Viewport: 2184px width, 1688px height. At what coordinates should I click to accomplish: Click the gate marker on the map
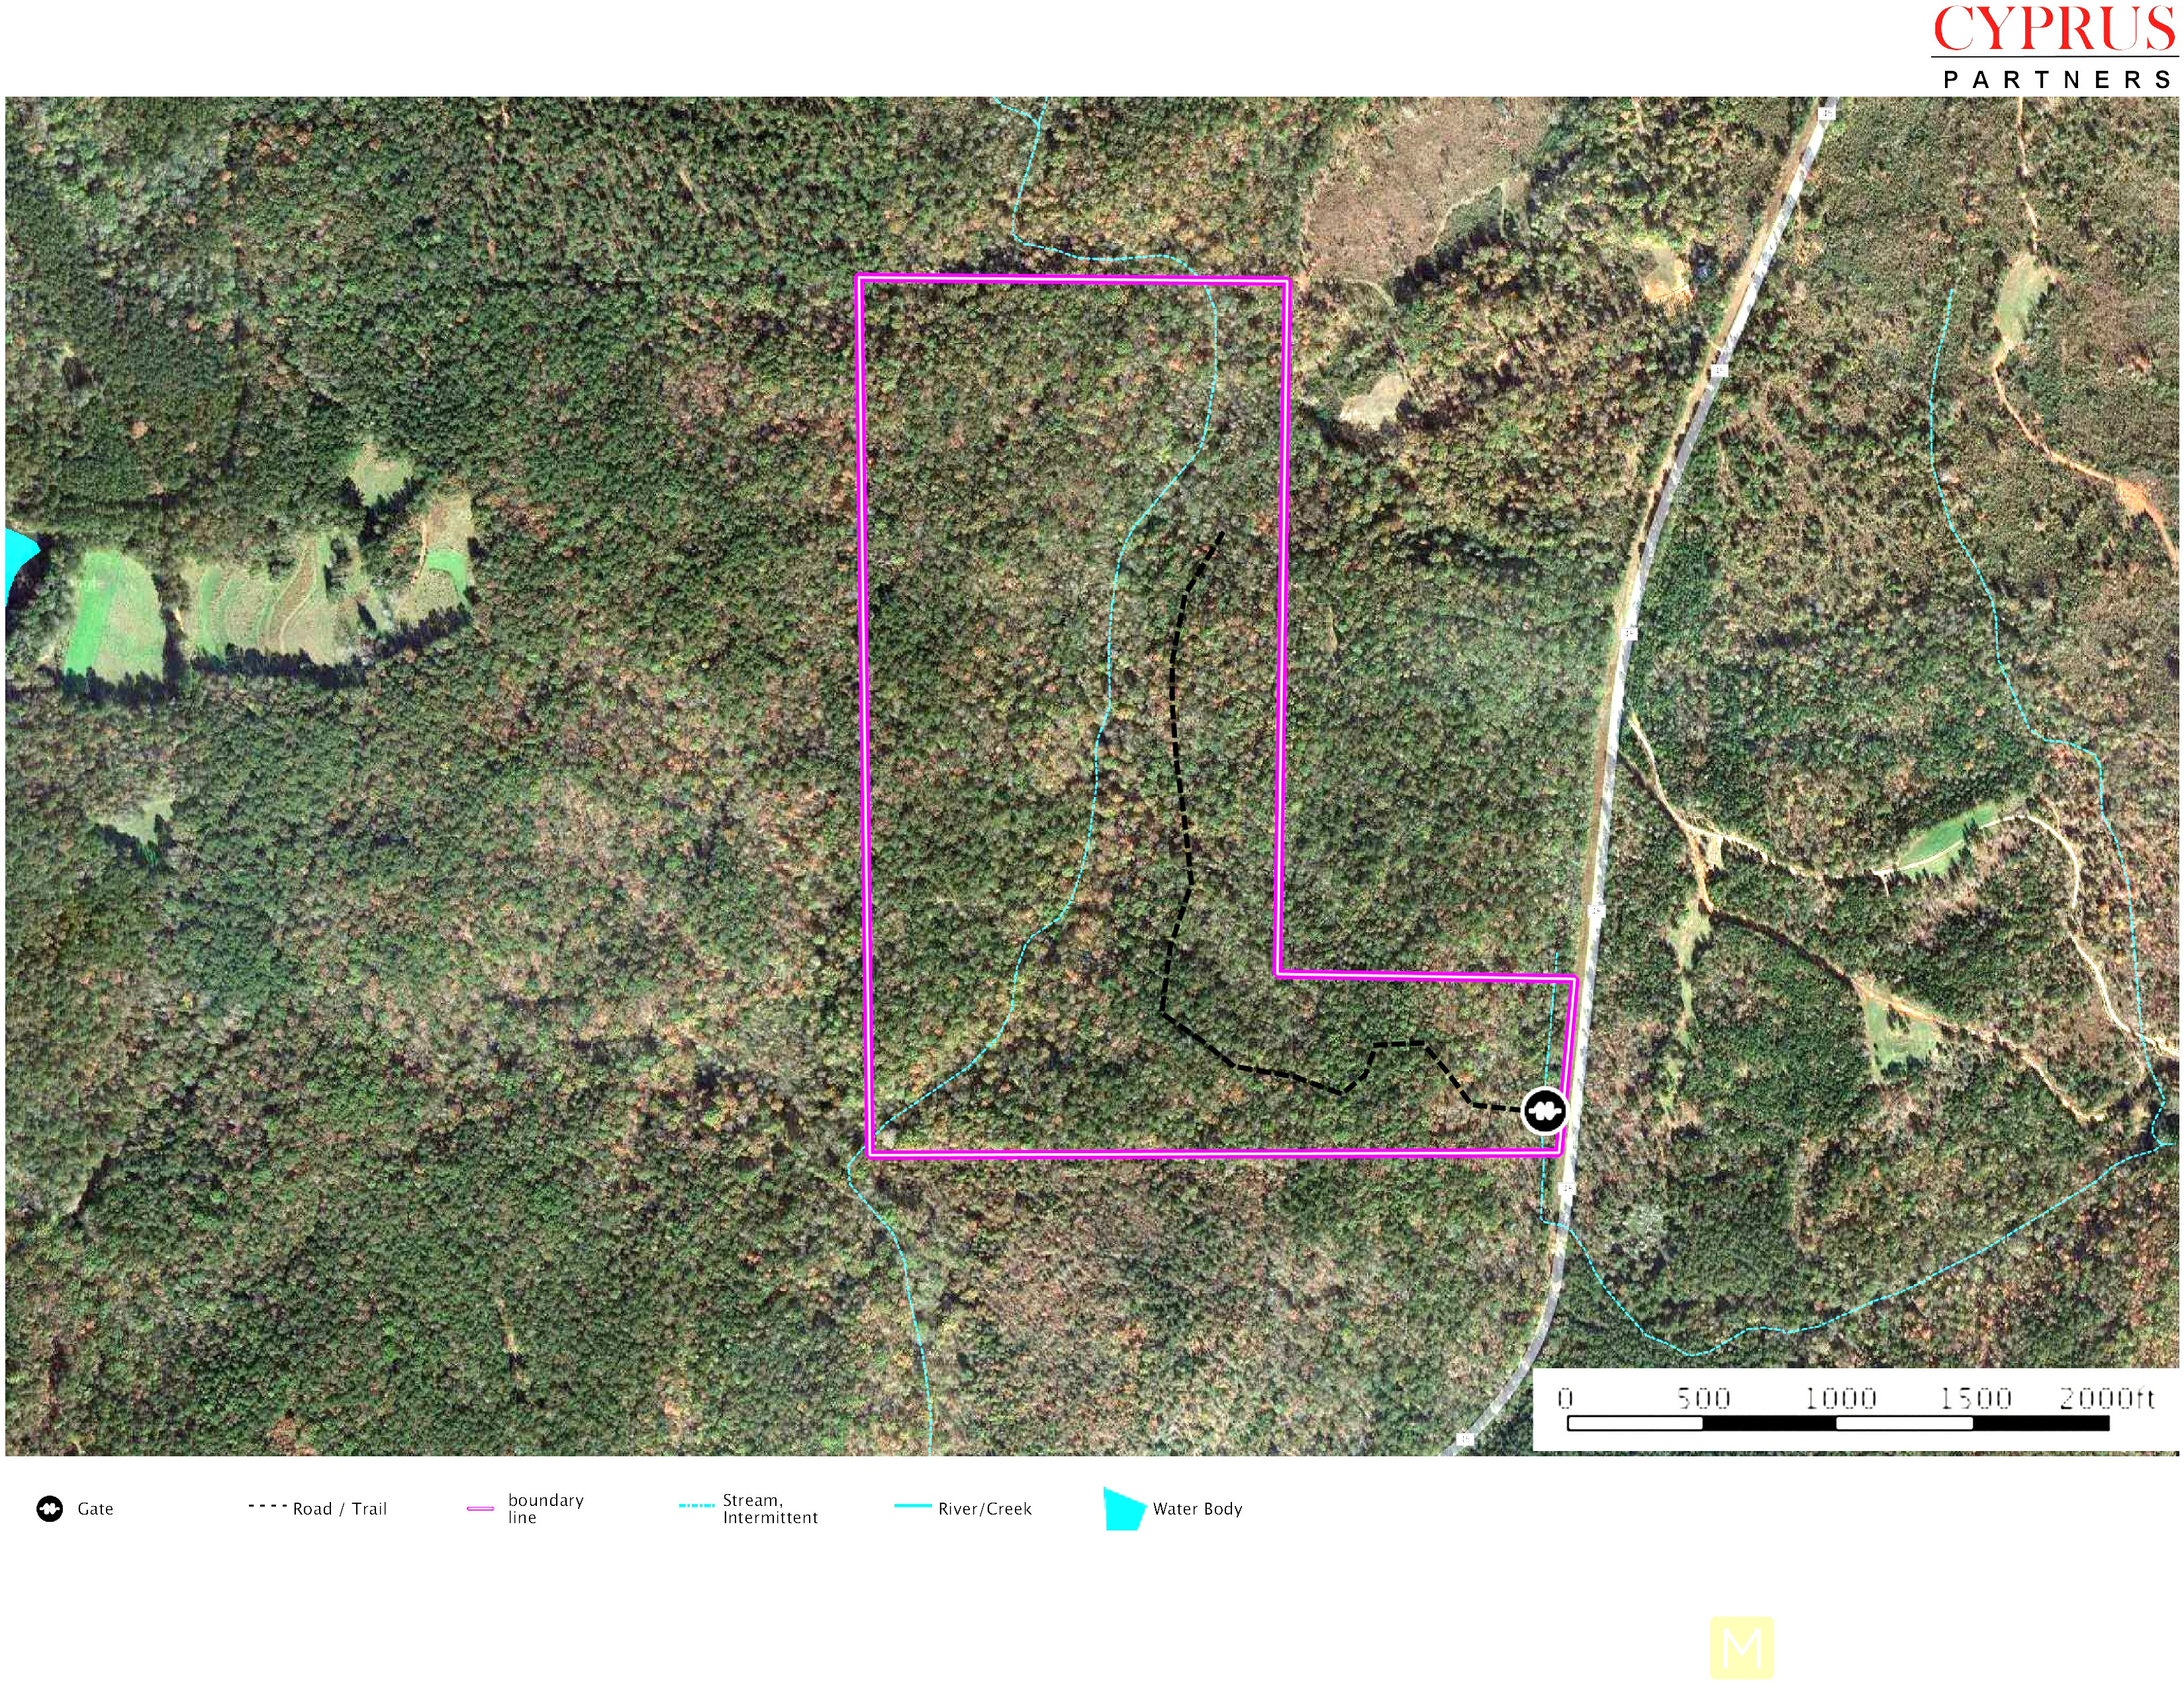point(1544,1111)
